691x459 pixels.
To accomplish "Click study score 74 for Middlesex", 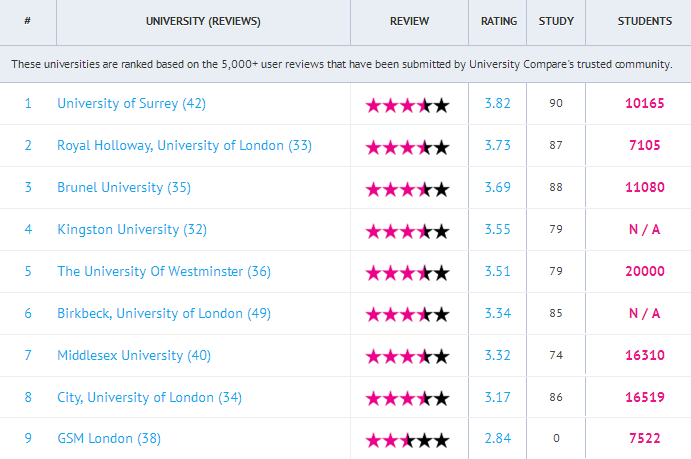I will click(556, 355).
